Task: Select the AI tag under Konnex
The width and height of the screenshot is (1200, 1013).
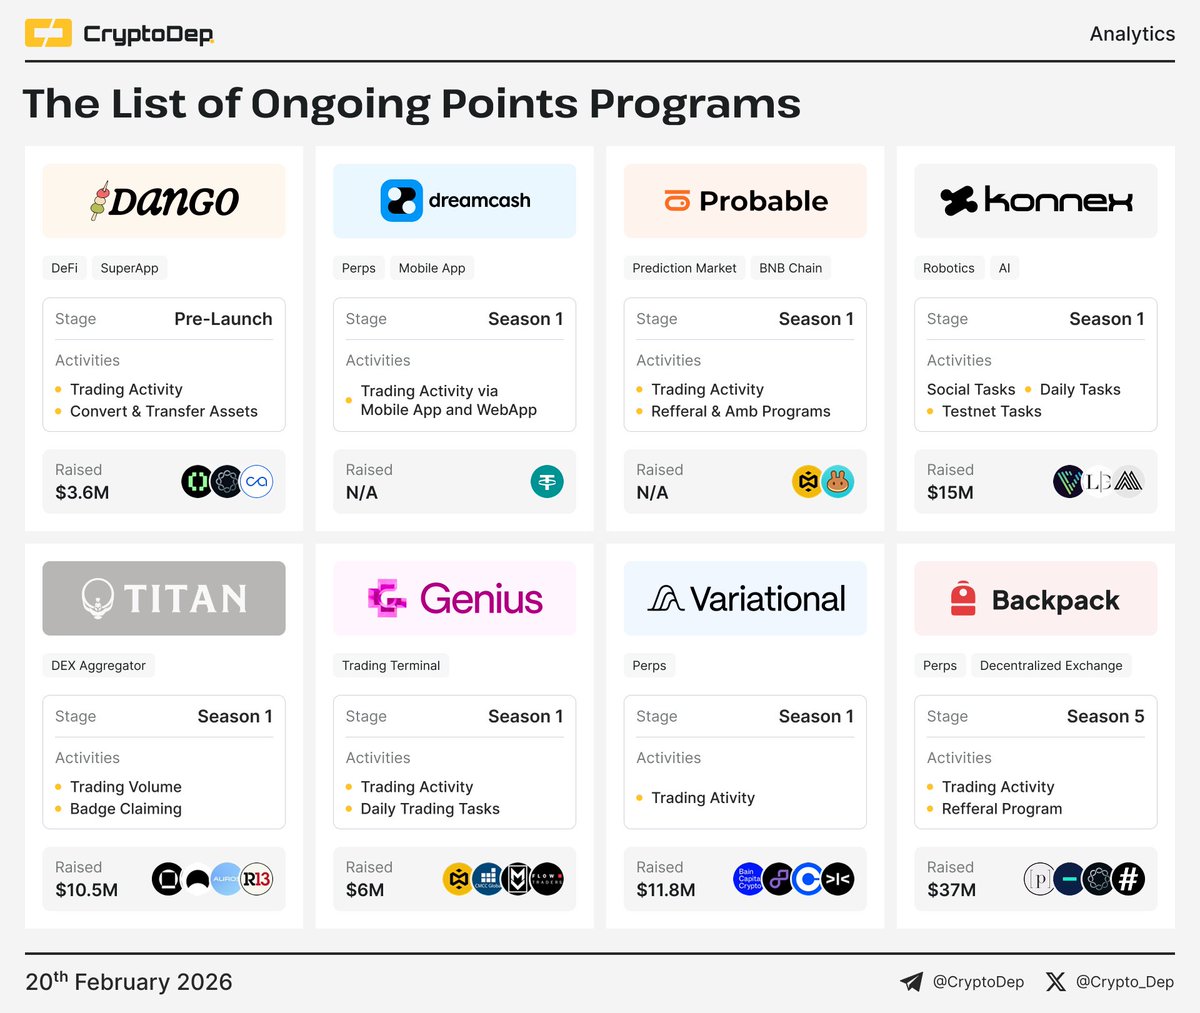Action: pyautogui.click(x=1004, y=268)
